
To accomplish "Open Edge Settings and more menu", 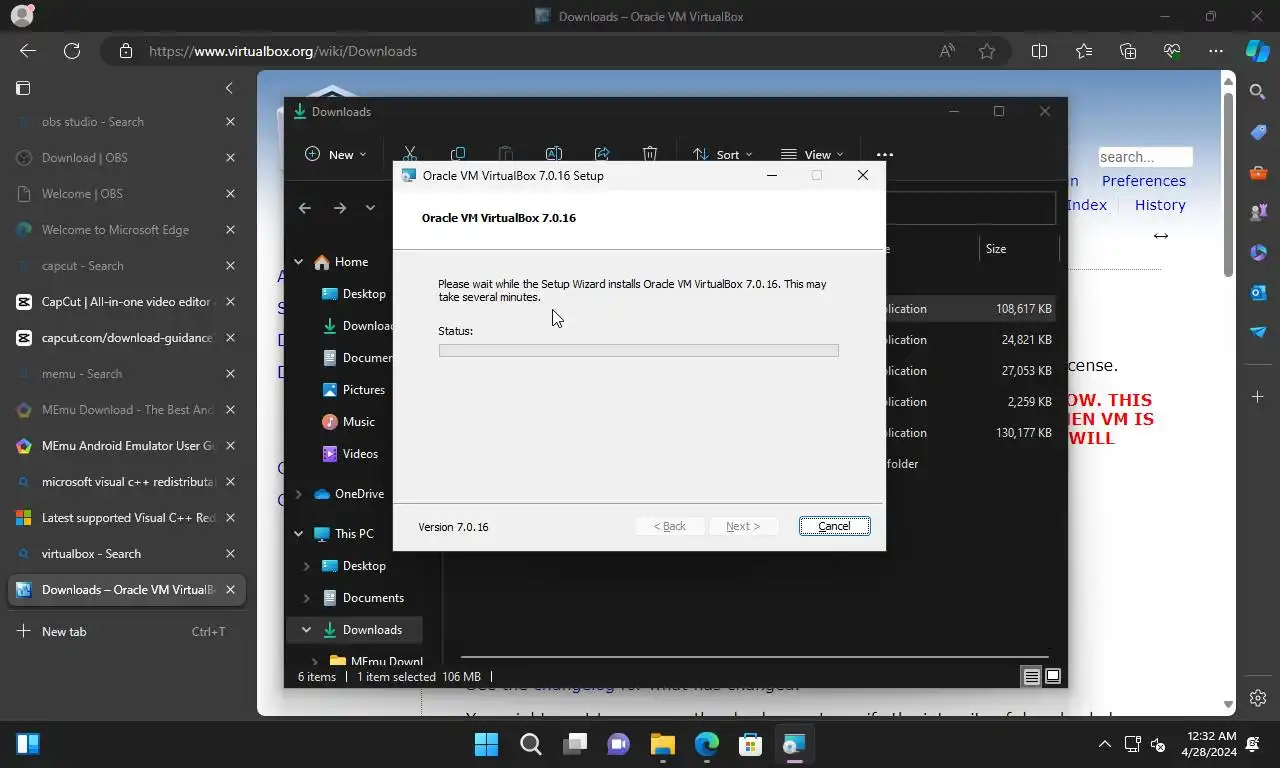I will point(1216,51).
